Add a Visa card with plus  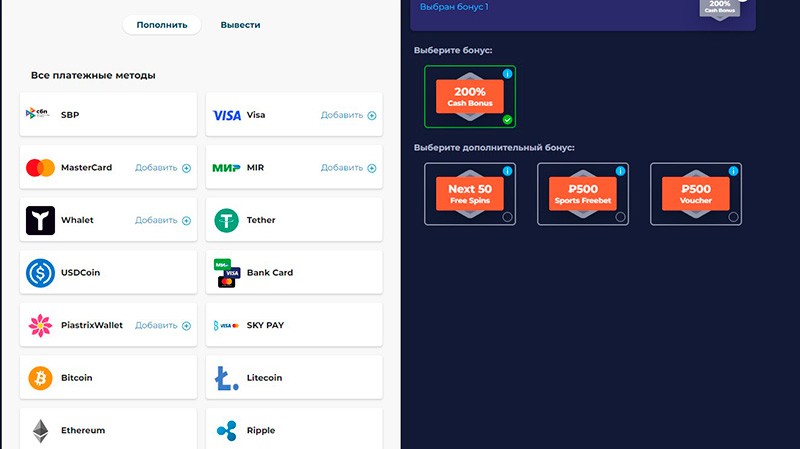tap(372, 115)
